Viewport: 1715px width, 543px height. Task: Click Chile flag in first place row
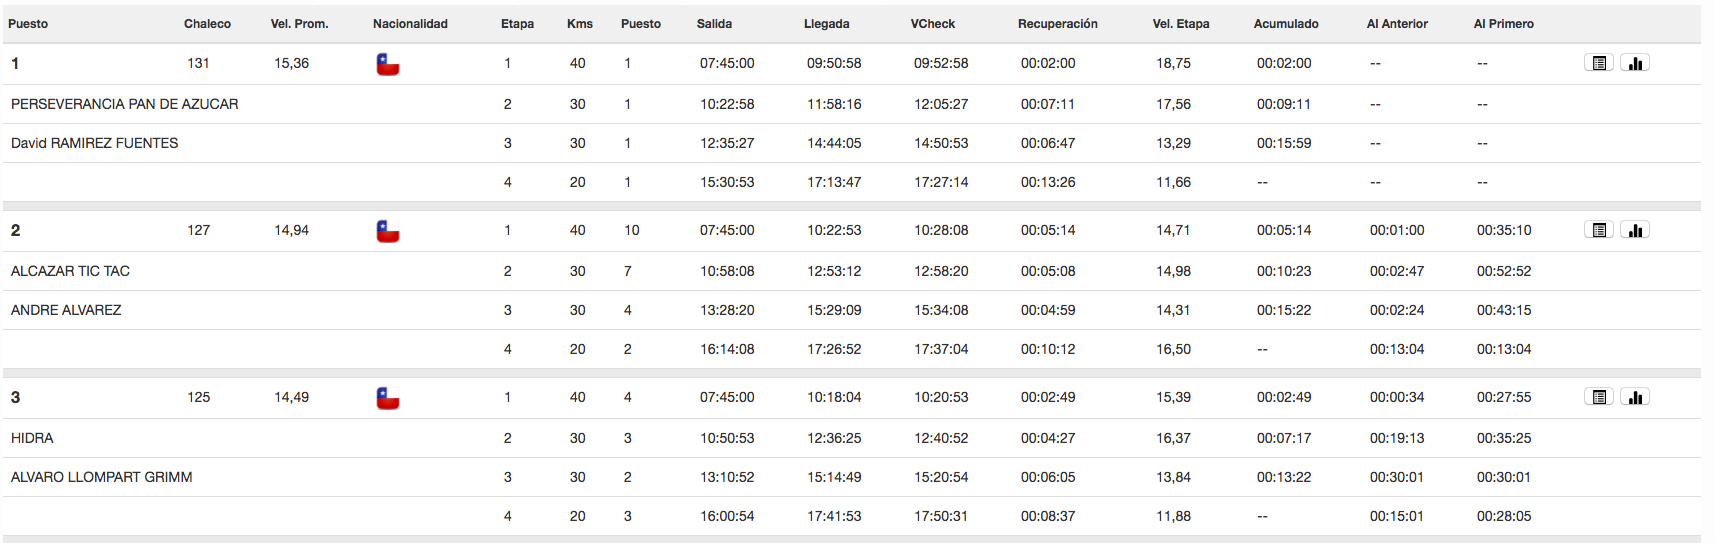[388, 65]
